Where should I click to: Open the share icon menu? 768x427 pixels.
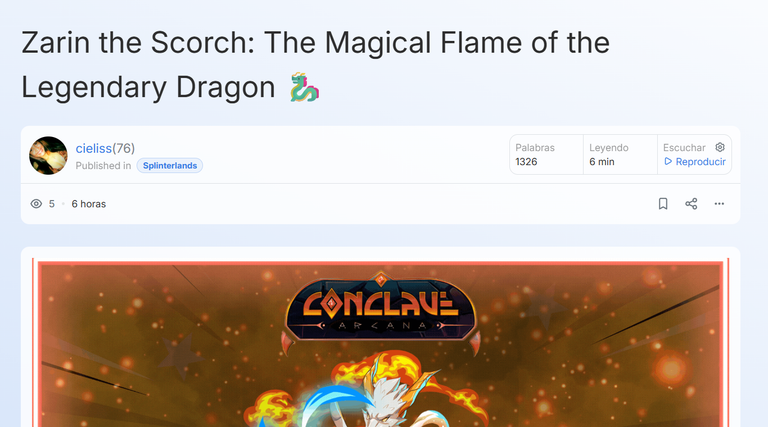(691, 204)
